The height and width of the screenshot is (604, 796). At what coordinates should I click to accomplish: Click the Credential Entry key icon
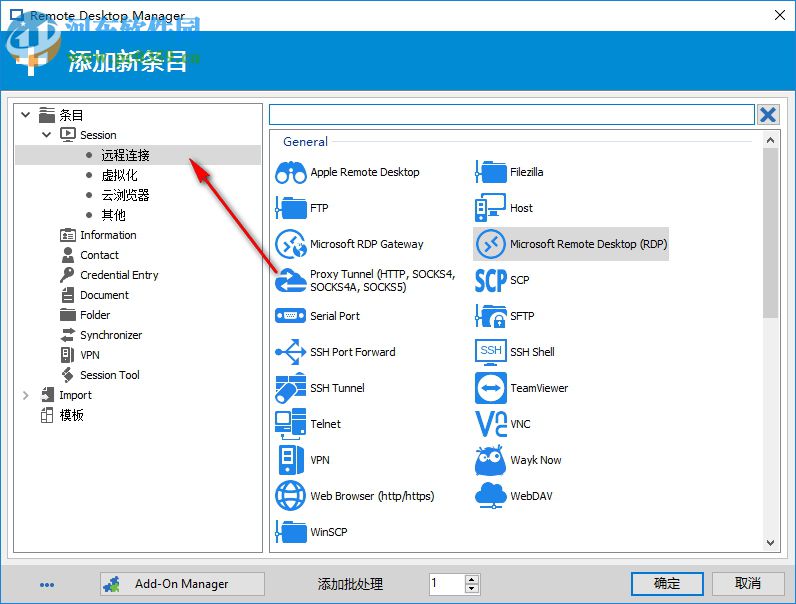tap(67, 275)
